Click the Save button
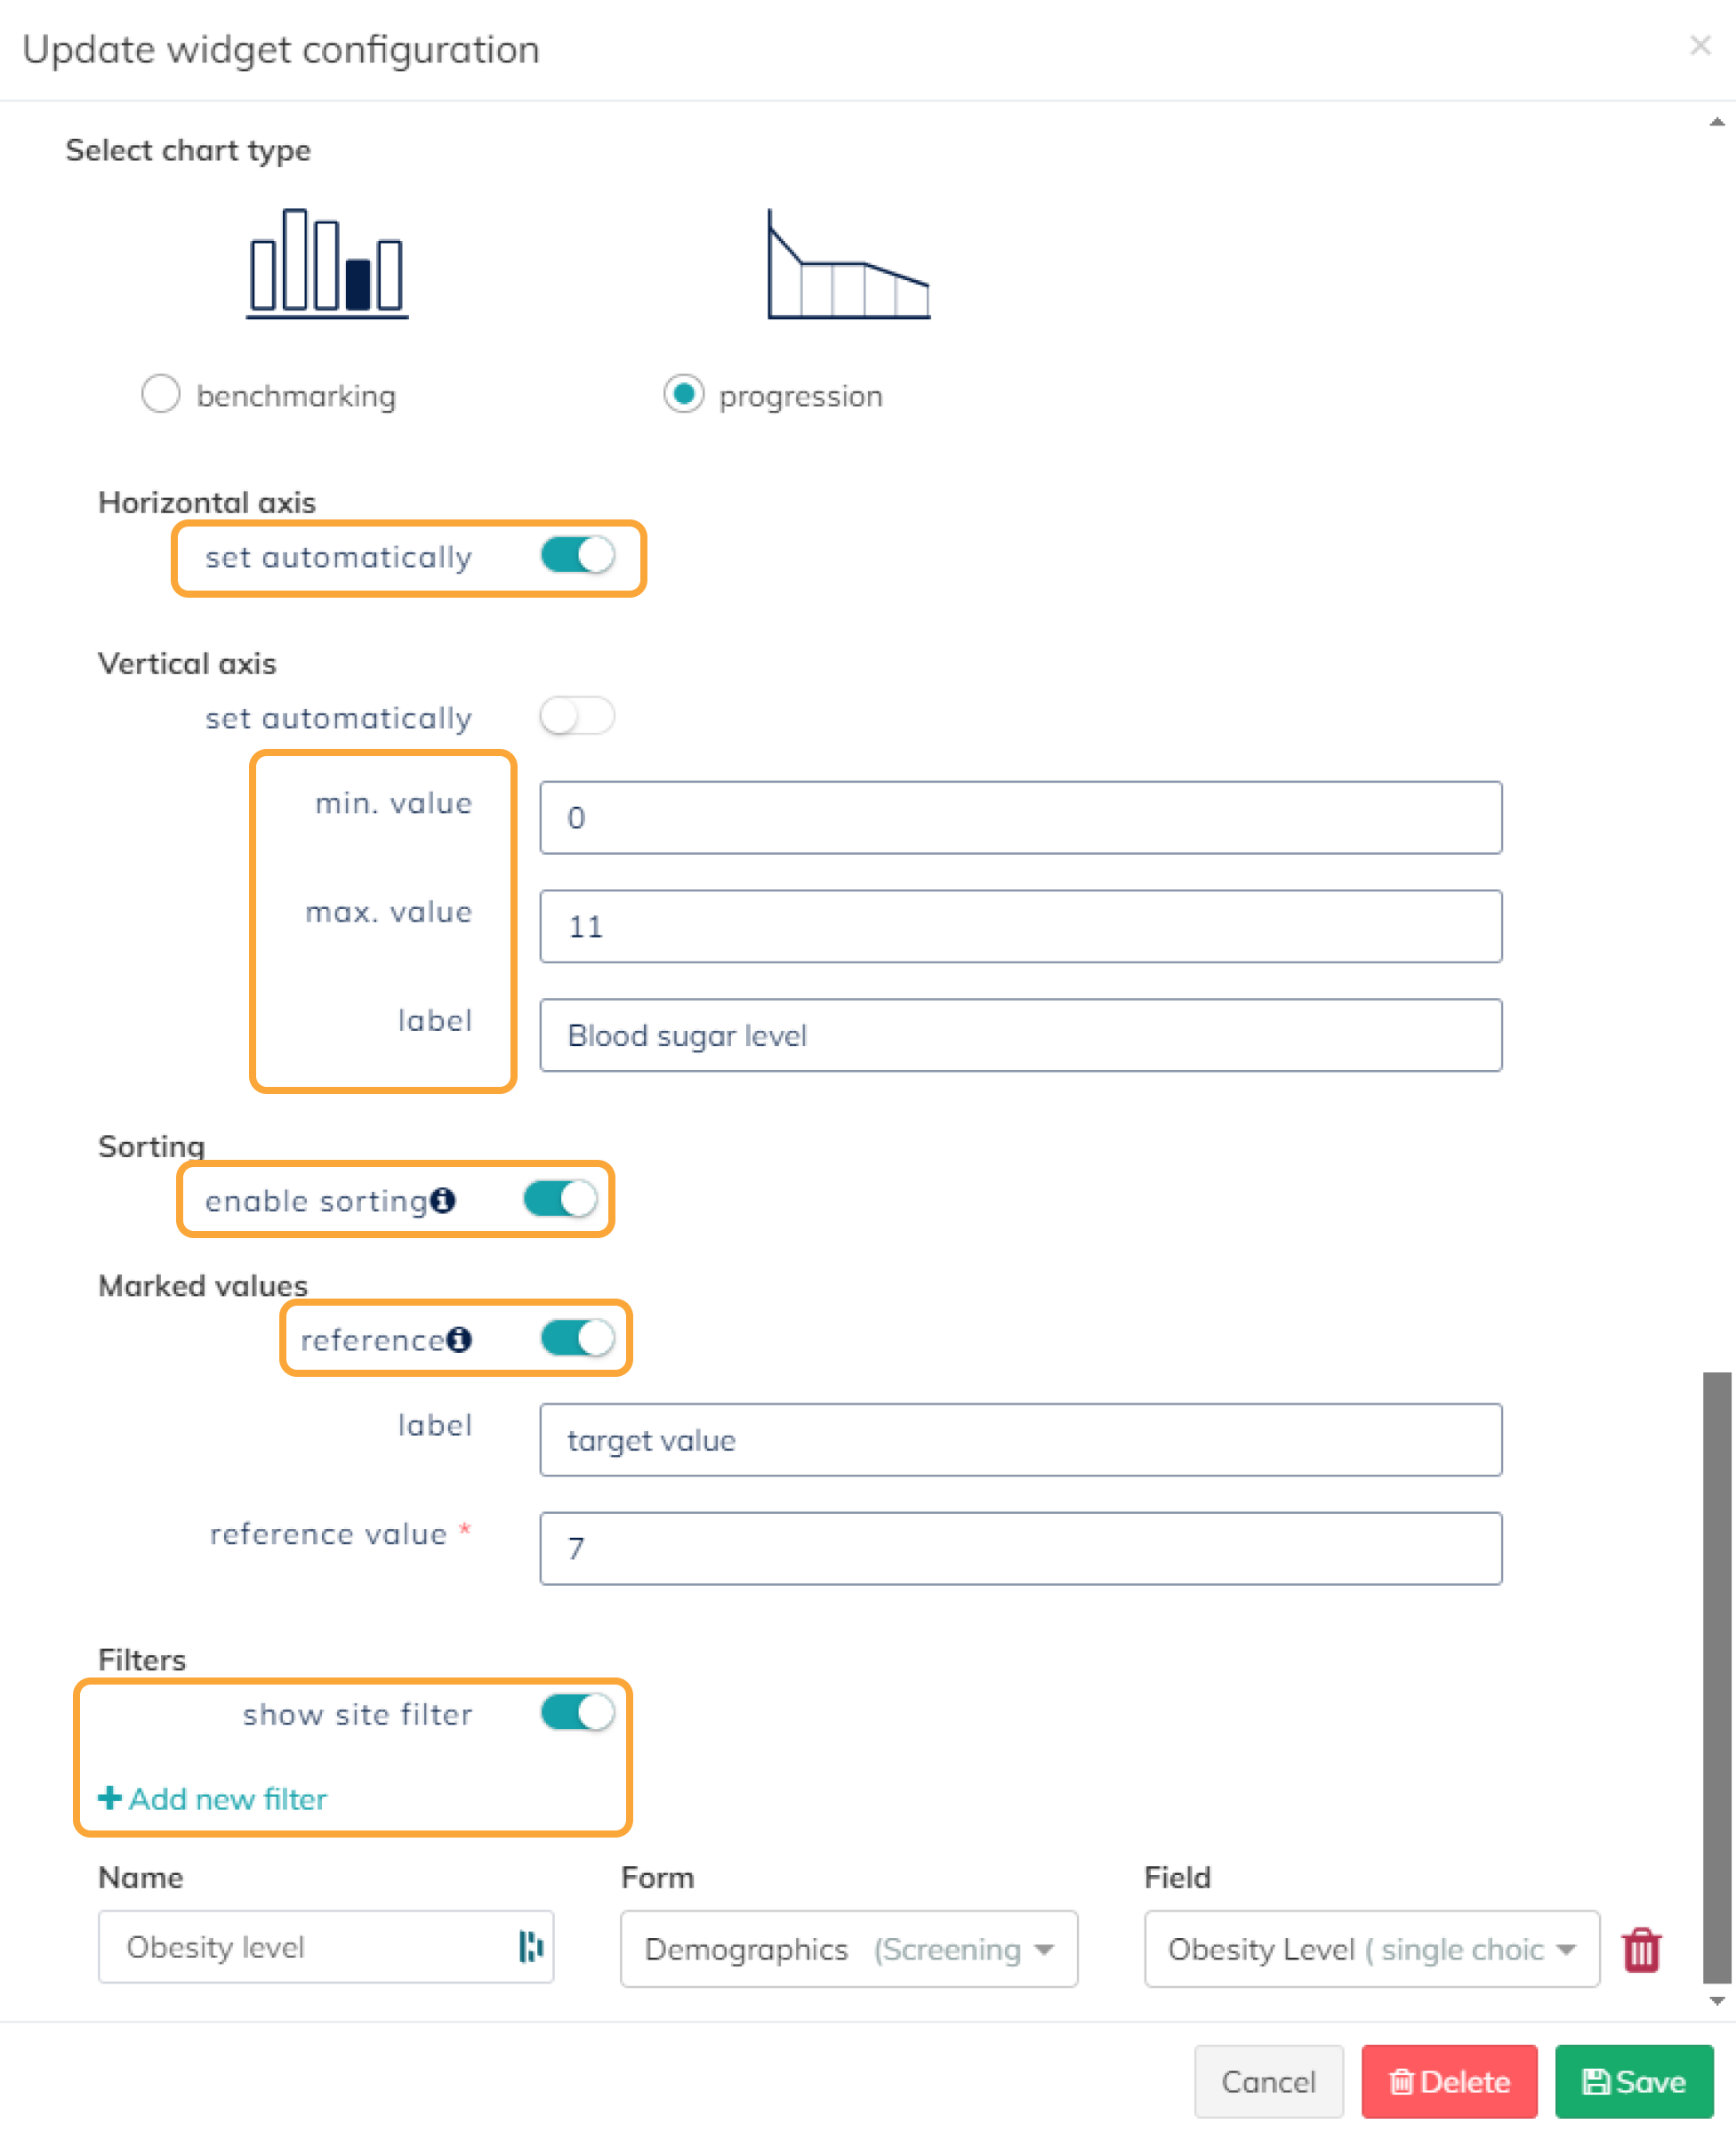Viewport: 1736px width, 2140px height. (x=1633, y=2082)
